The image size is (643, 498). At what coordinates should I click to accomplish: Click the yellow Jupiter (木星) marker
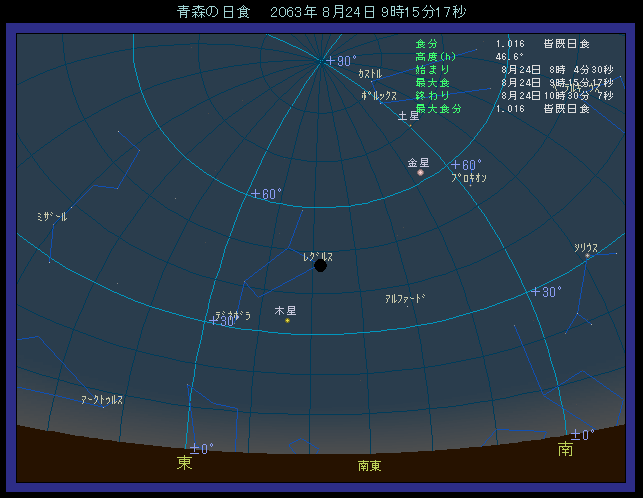[287, 320]
